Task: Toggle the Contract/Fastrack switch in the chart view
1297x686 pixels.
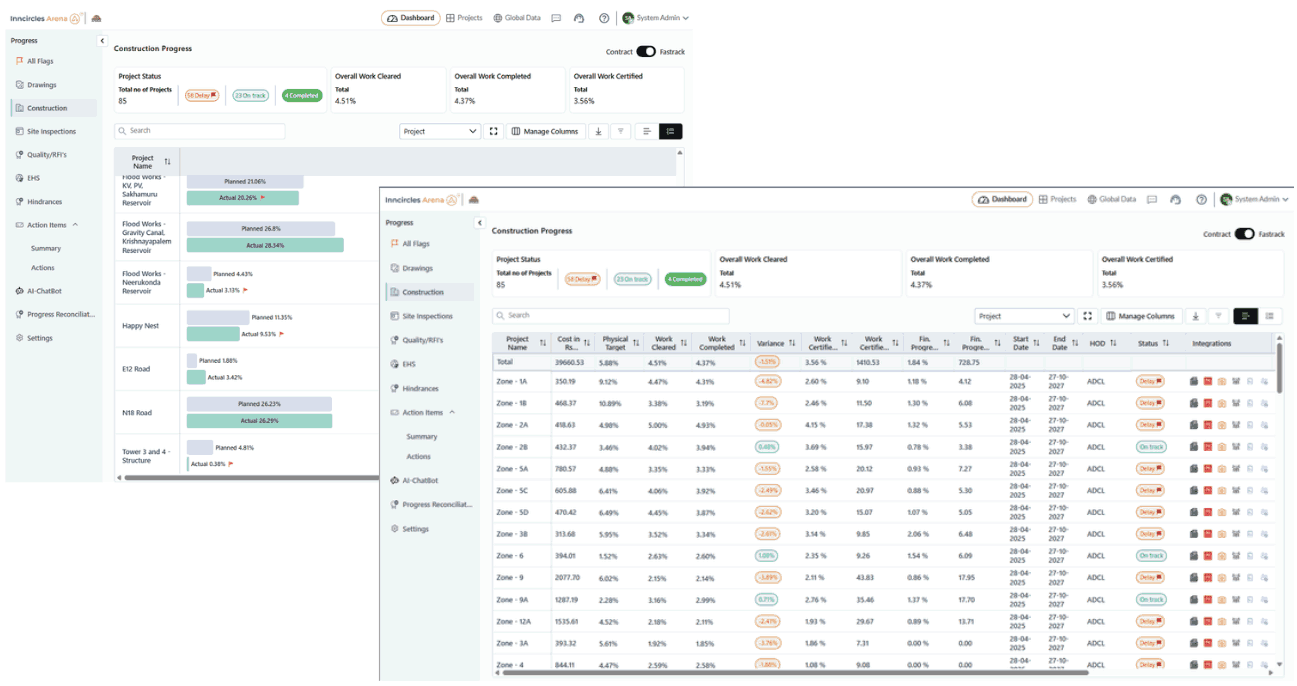Action: point(646,52)
